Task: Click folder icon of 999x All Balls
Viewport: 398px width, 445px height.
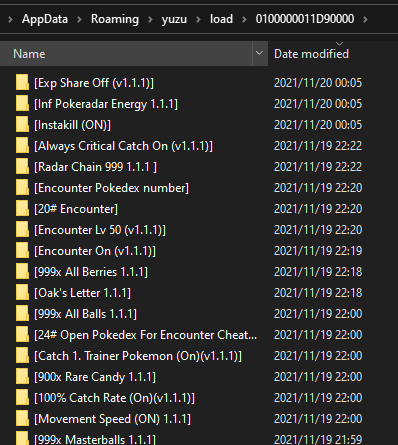Action: coord(22,314)
